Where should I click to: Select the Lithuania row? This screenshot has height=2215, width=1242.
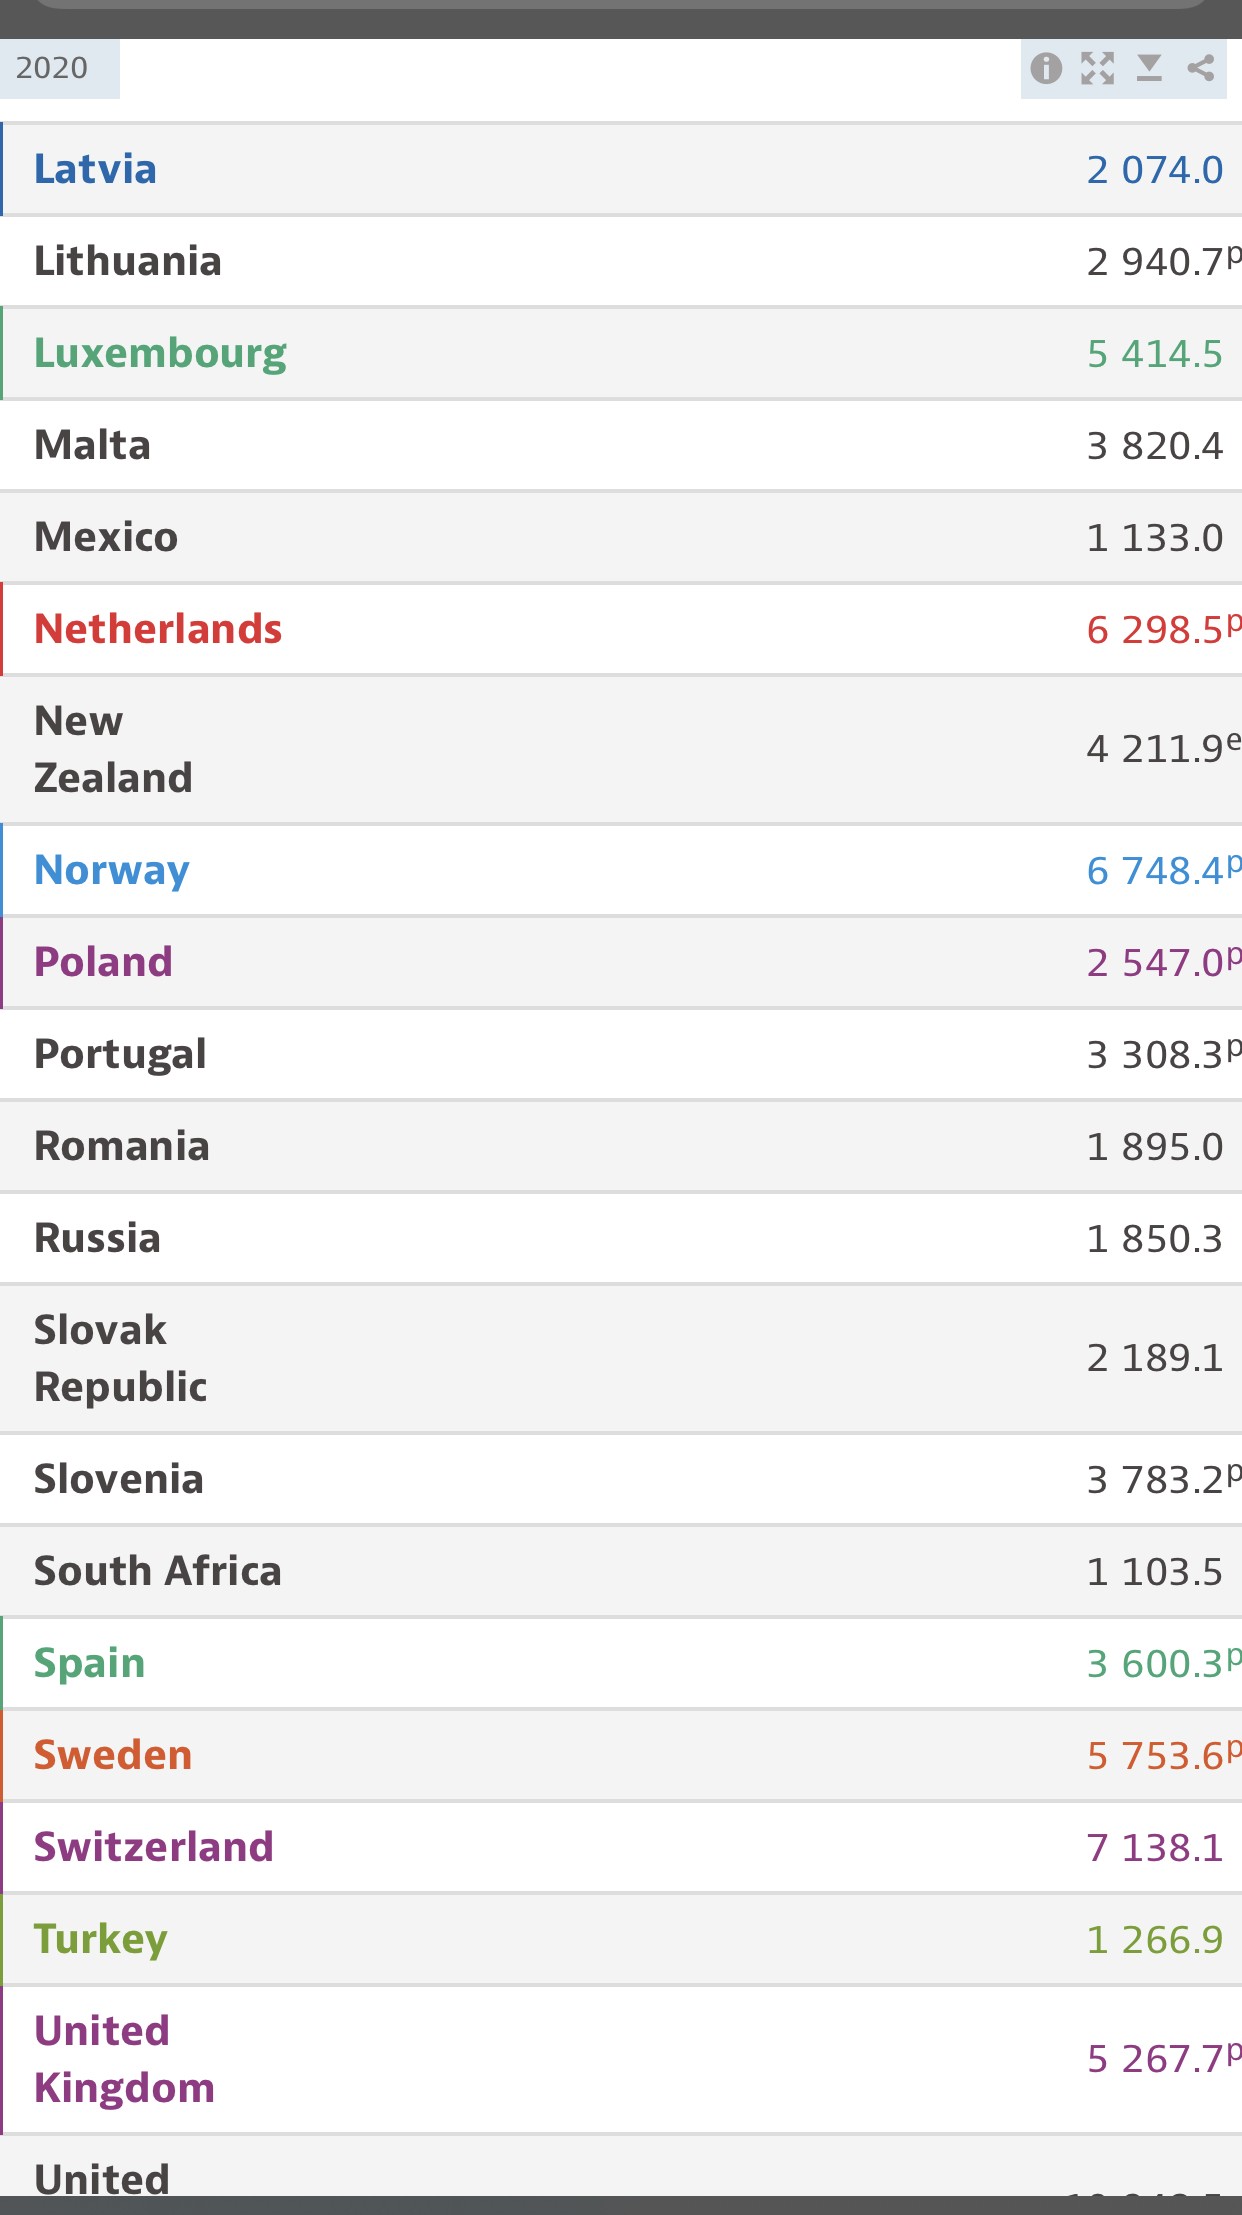621,261
